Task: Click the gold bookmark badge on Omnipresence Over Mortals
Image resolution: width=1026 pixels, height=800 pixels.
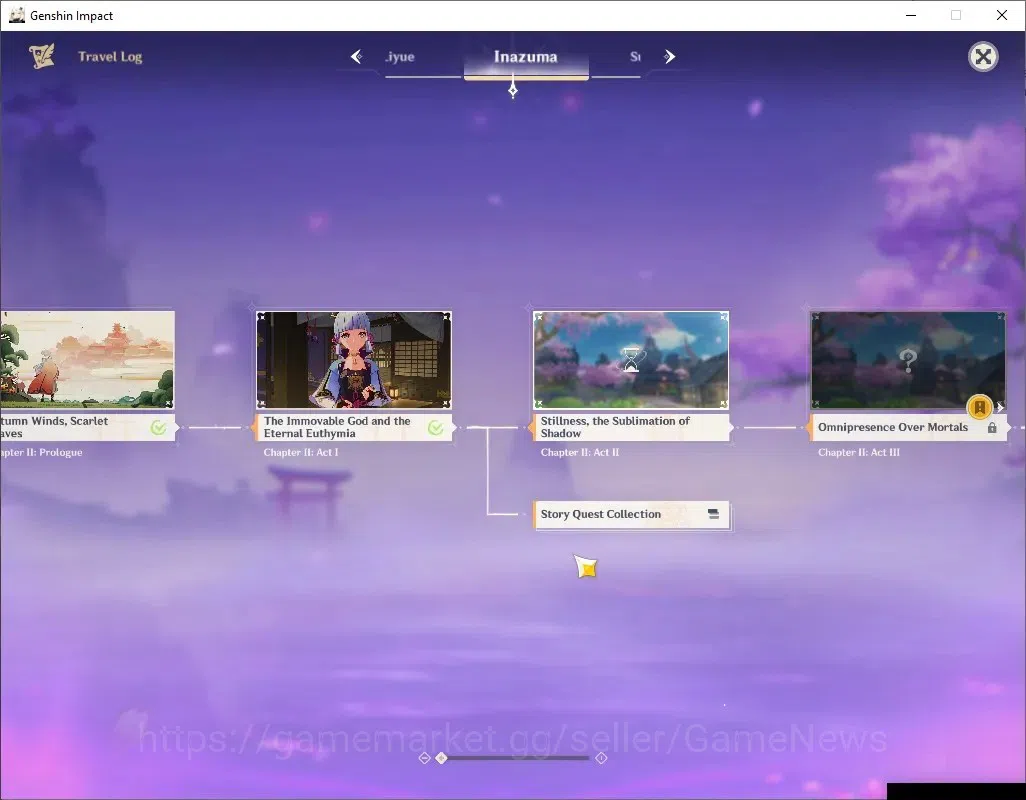Action: 980,408
